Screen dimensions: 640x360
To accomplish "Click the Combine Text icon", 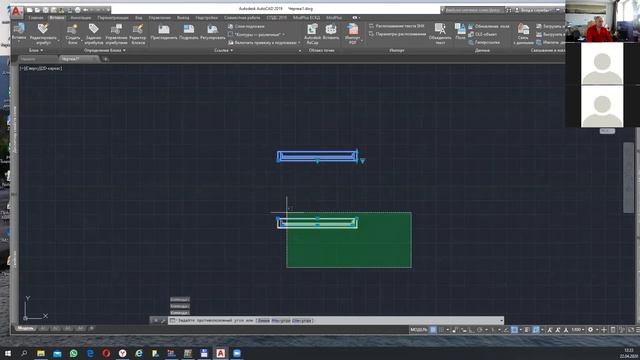I will 440,33.
